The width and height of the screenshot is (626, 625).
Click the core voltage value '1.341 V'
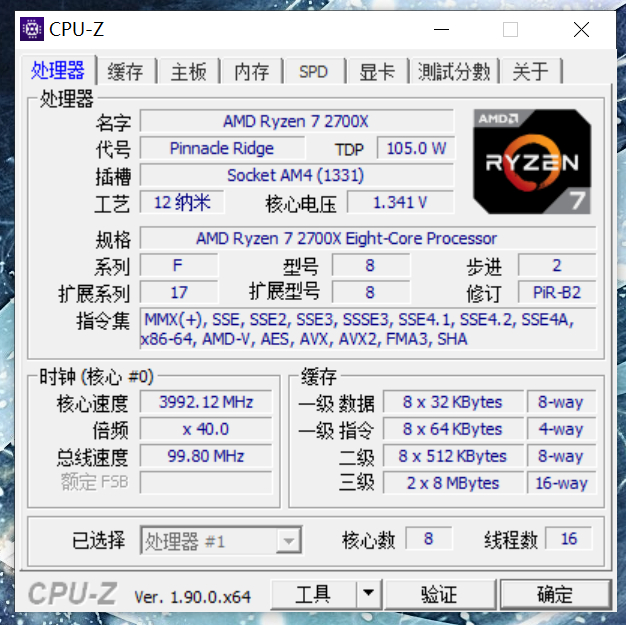click(x=400, y=202)
